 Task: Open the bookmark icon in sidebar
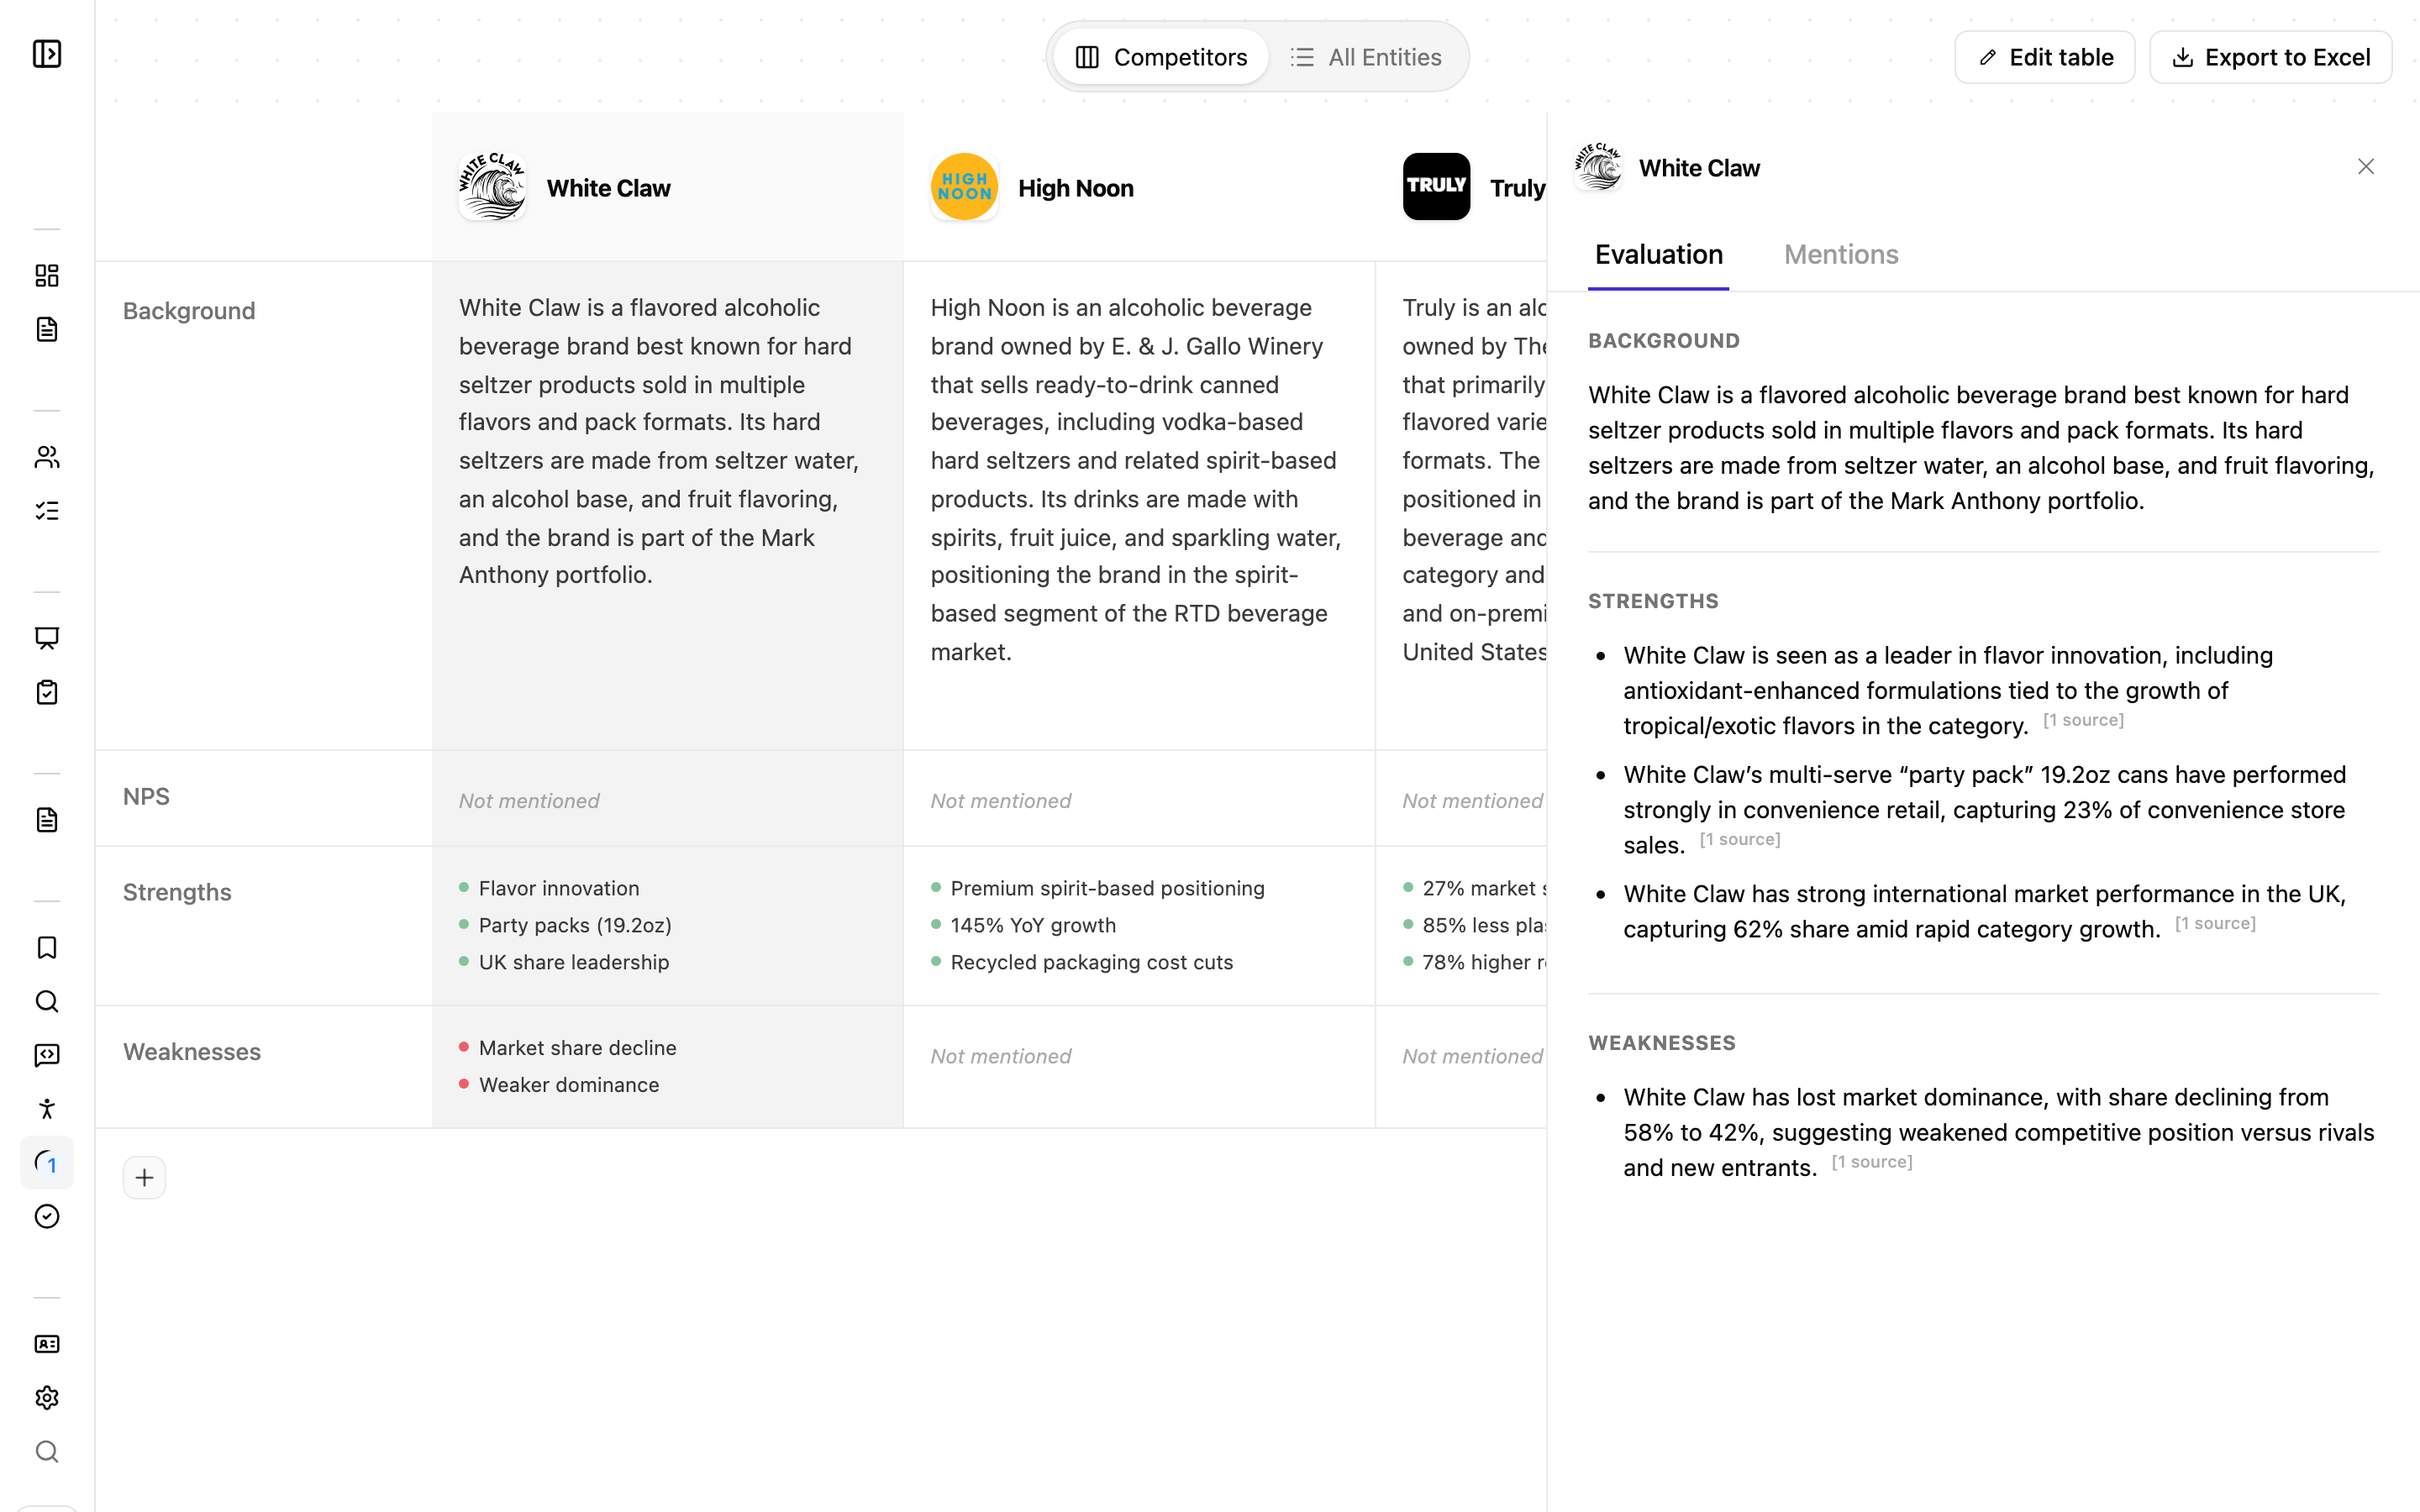tap(47, 947)
